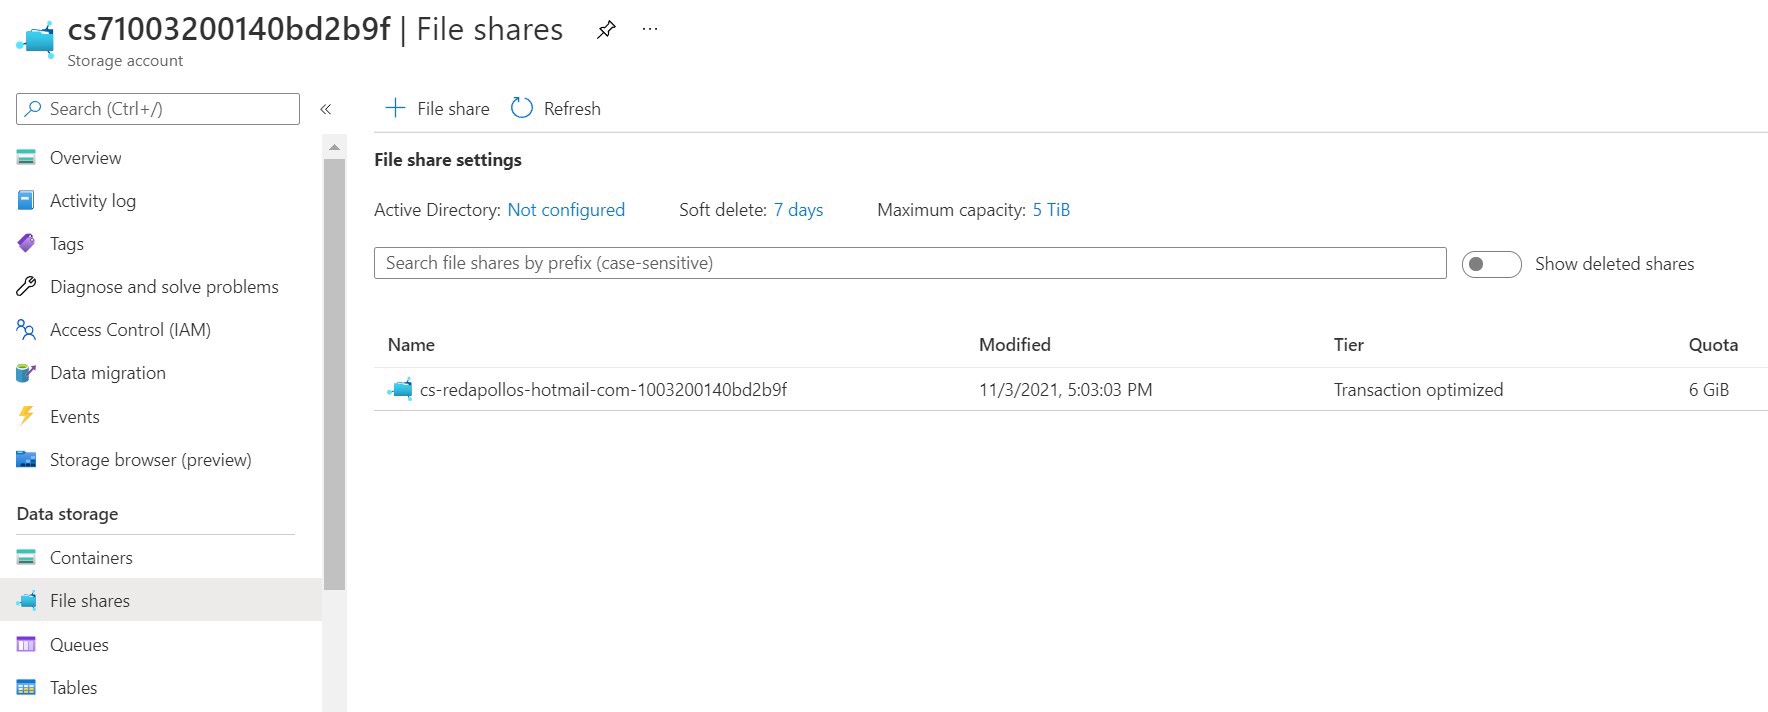Click the File share settings heading
This screenshot has width=1768, height=712.
pos(448,160)
